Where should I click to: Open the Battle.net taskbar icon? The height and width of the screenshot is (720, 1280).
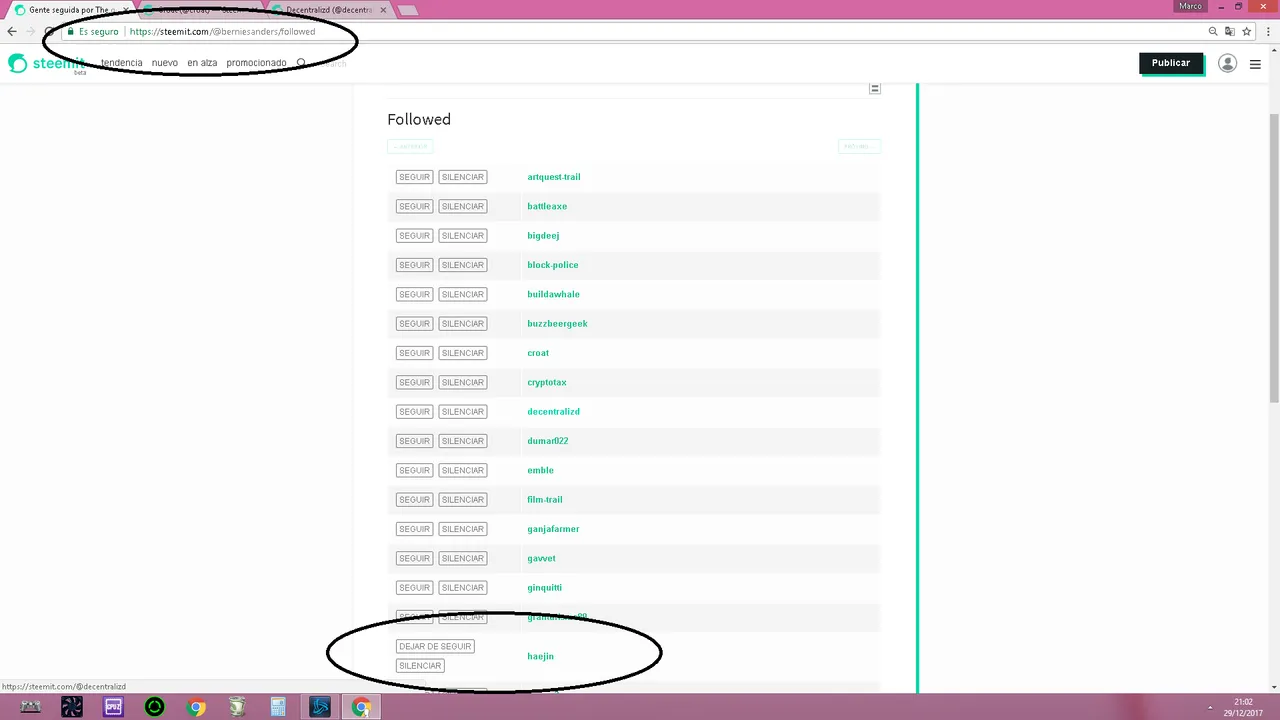(320, 707)
